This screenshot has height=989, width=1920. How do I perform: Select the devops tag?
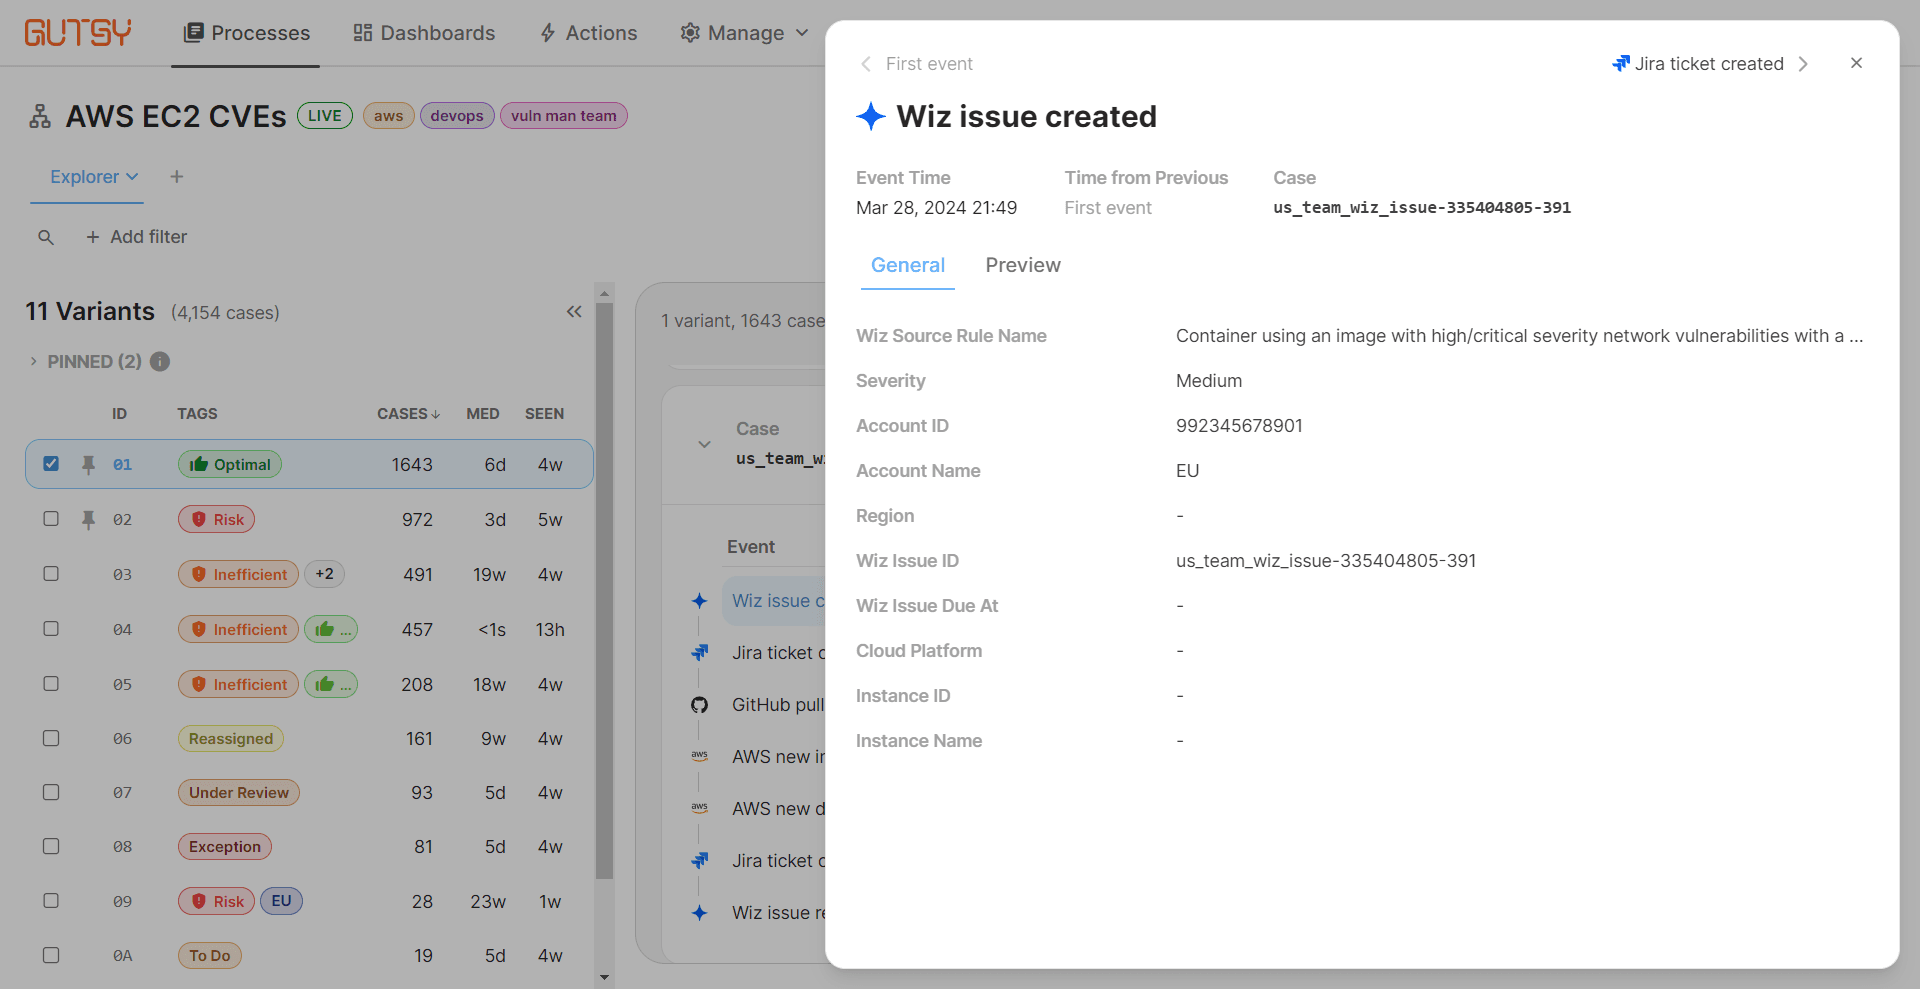click(x=457, y=116)
